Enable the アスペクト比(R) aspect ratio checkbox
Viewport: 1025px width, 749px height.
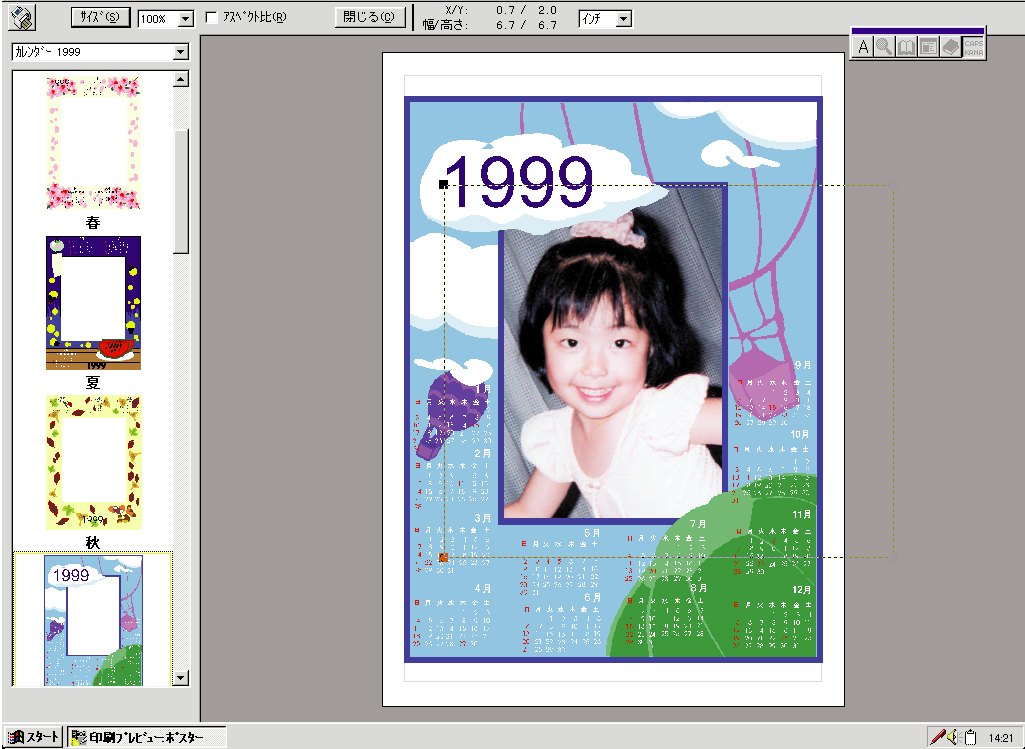click(x=211, y=18)
